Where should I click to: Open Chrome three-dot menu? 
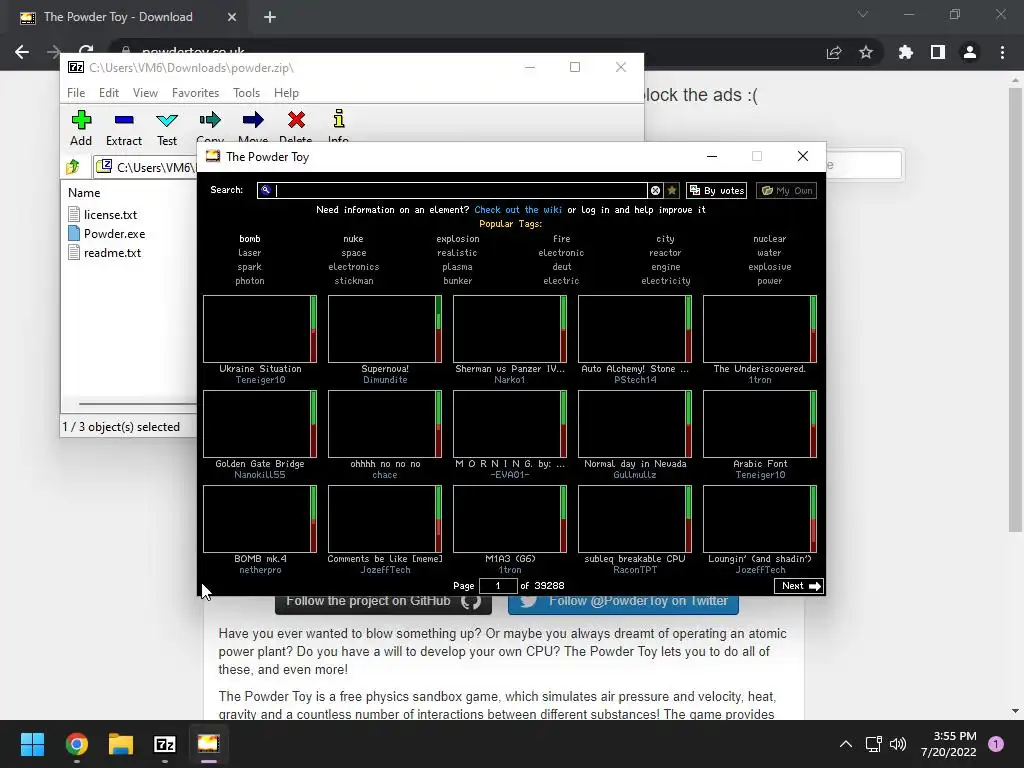tap(1002, 52)
